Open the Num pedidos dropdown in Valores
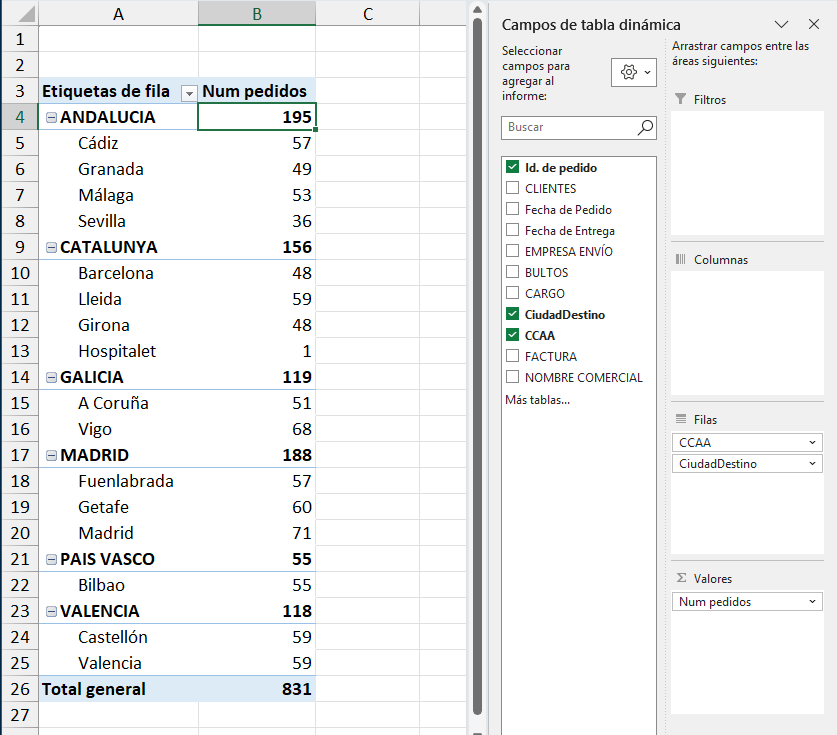 pos(812,602)
